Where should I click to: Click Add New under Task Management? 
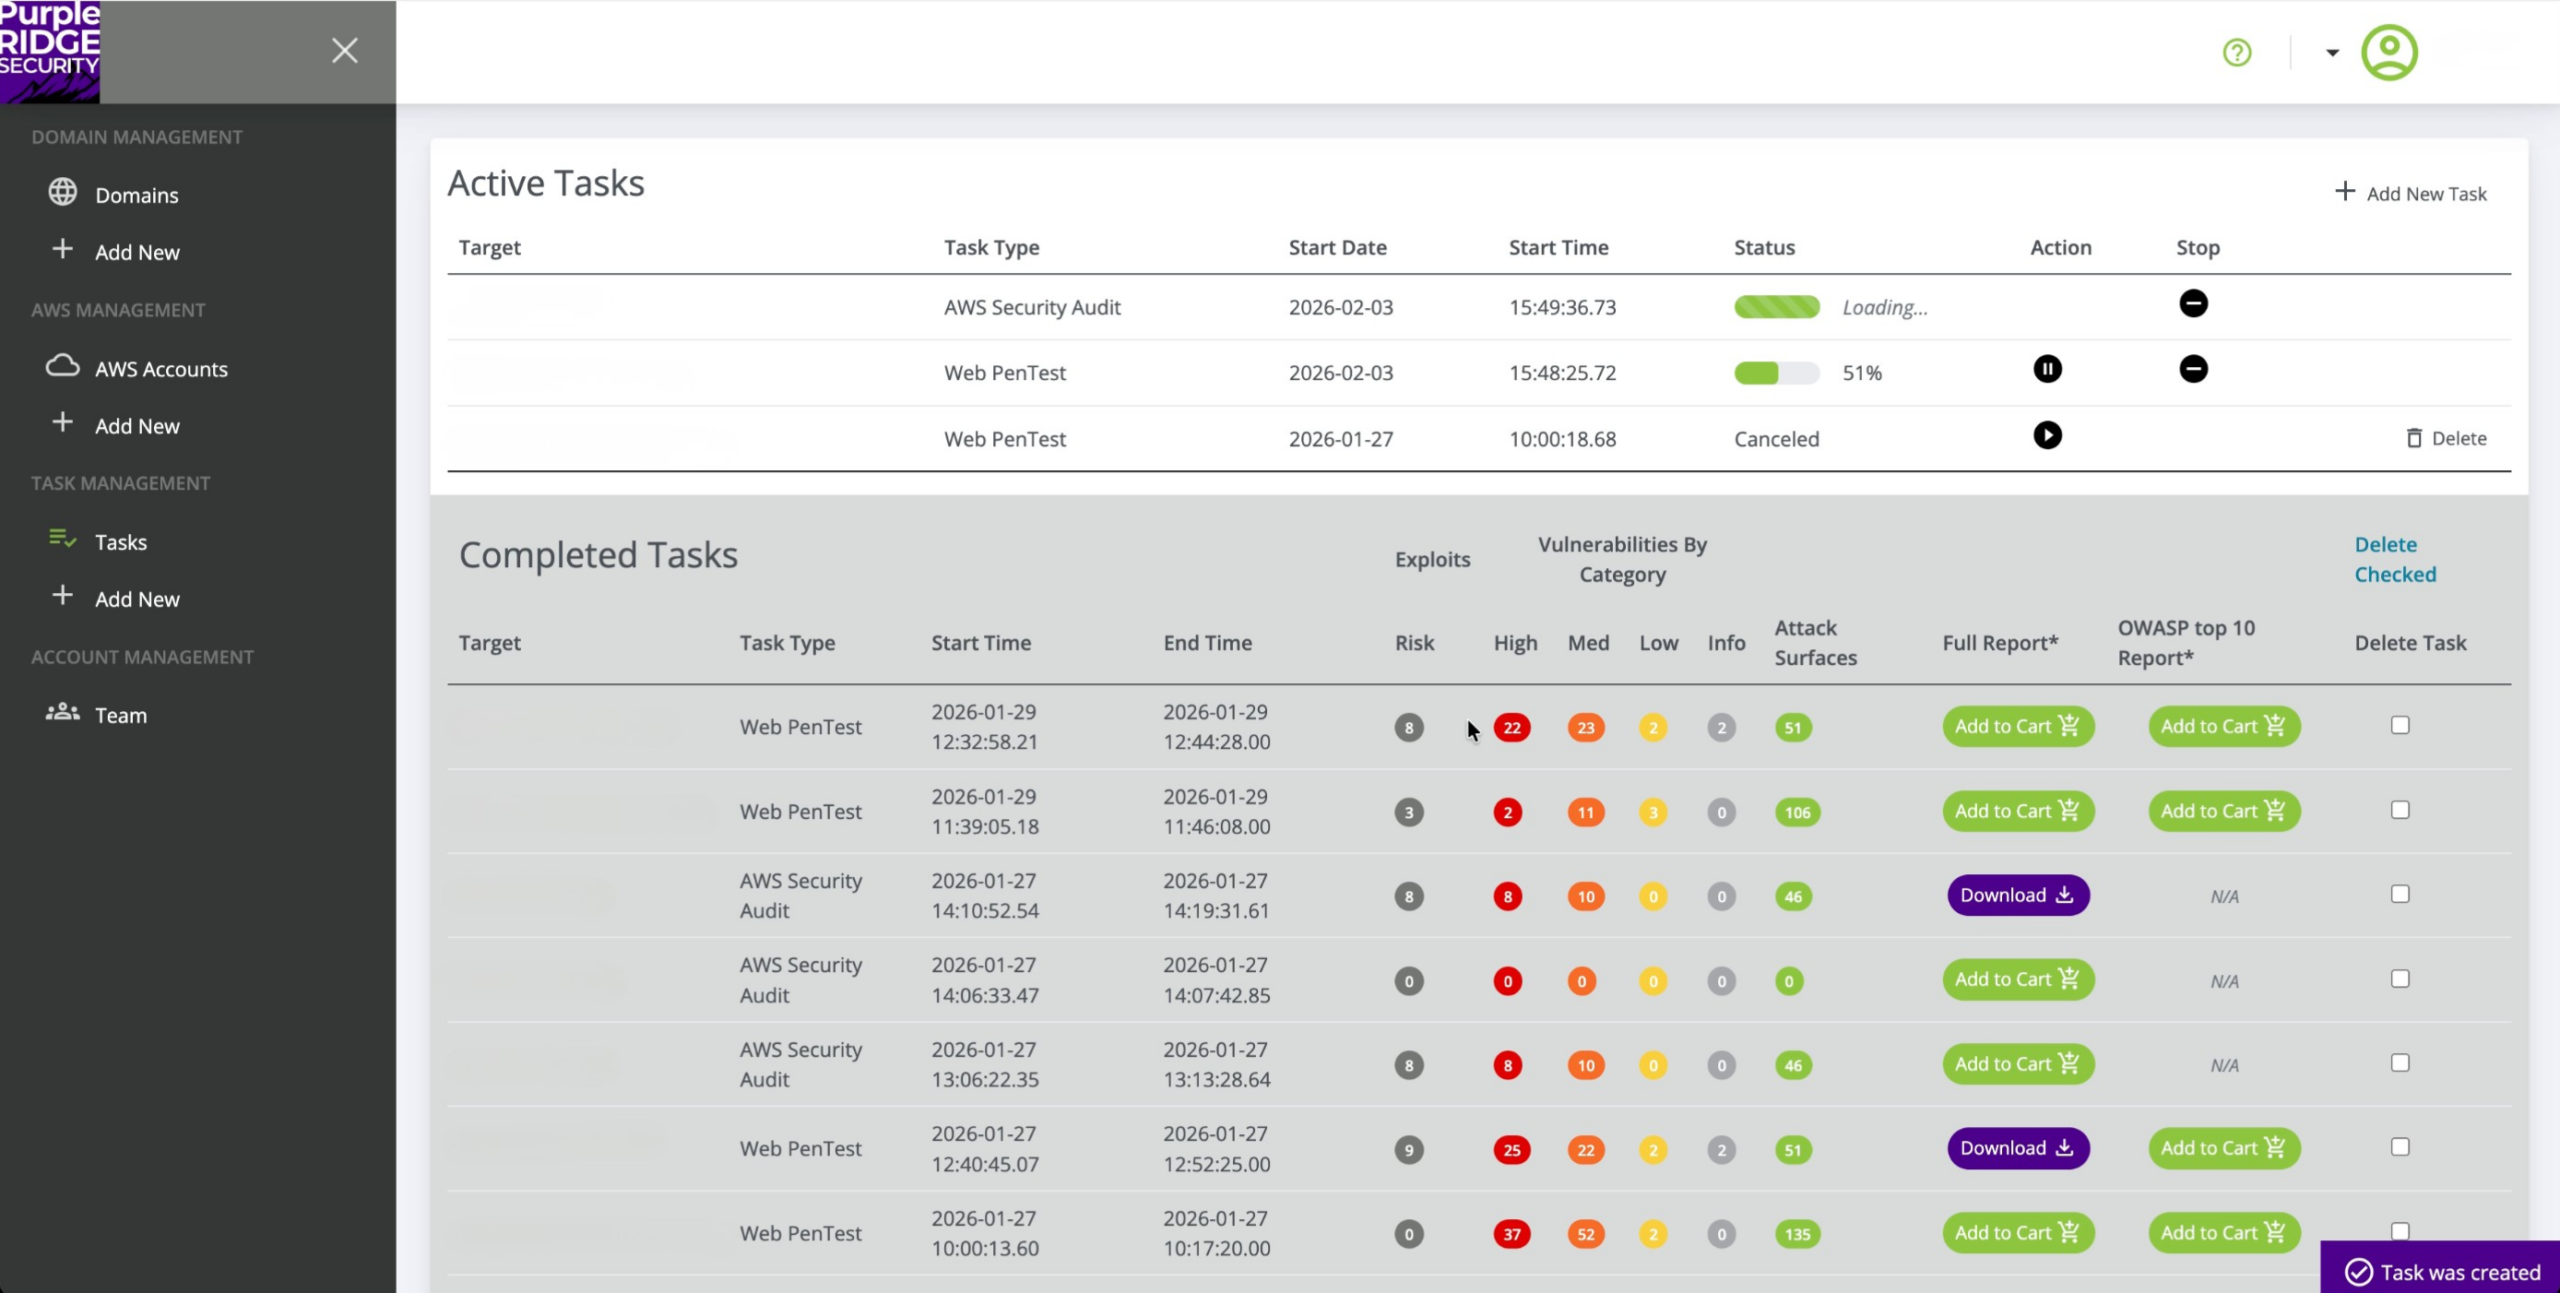pos(136,599)
